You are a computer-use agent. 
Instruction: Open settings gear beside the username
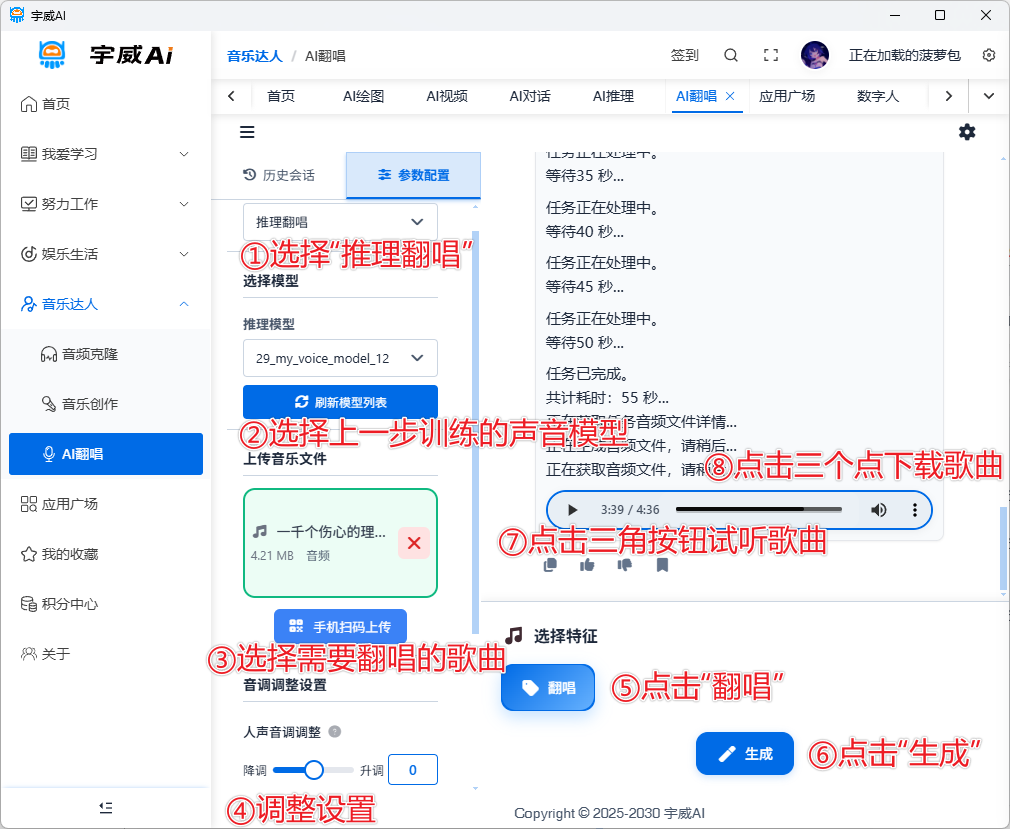(989, 55)
